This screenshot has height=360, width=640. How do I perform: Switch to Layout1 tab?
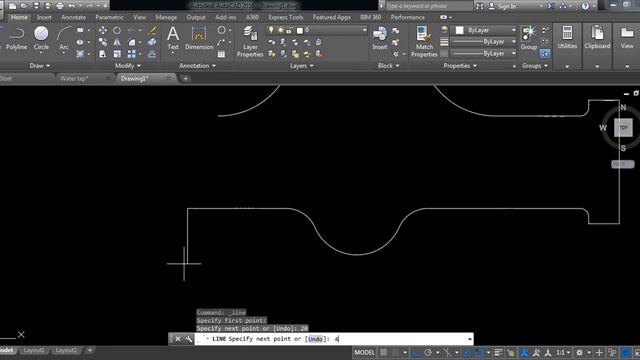point(34,350)
